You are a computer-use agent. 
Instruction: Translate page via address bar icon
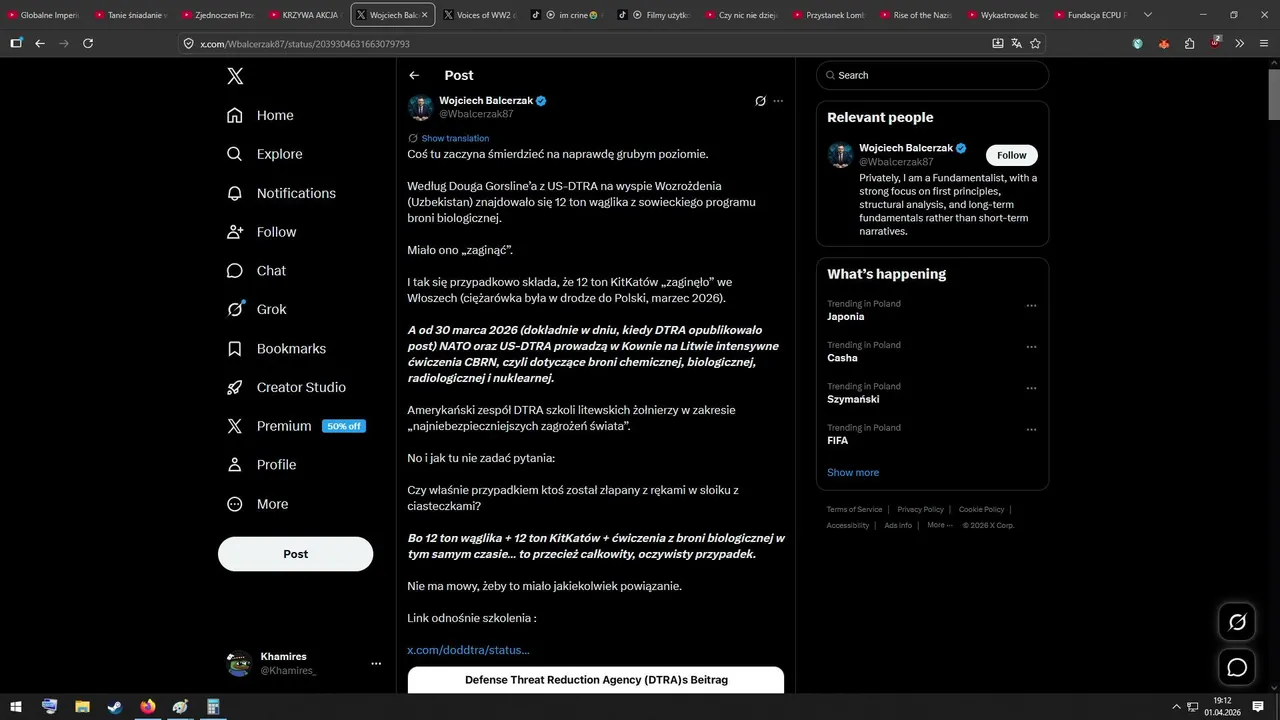1016,43
